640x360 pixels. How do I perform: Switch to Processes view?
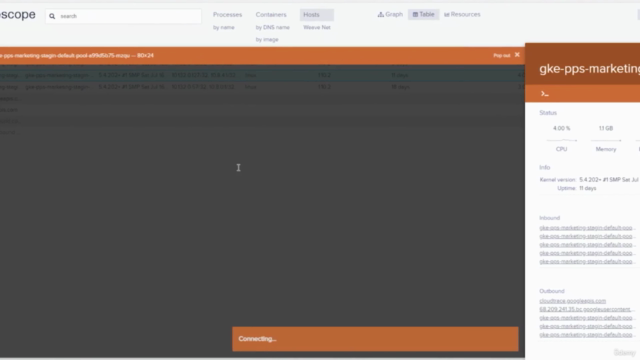point(227,15)
